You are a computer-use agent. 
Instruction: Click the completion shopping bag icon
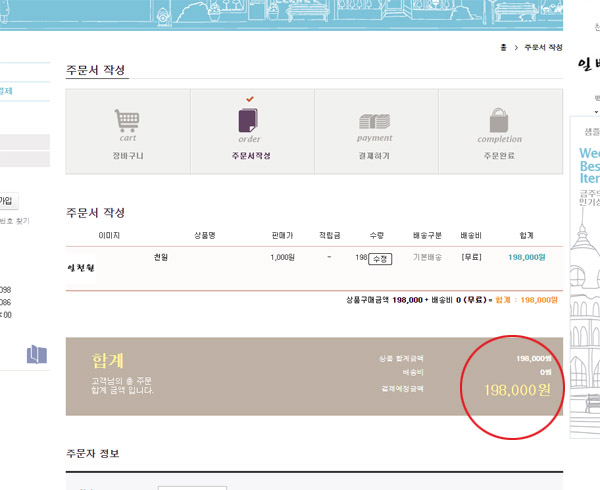(x=499, y=120)
